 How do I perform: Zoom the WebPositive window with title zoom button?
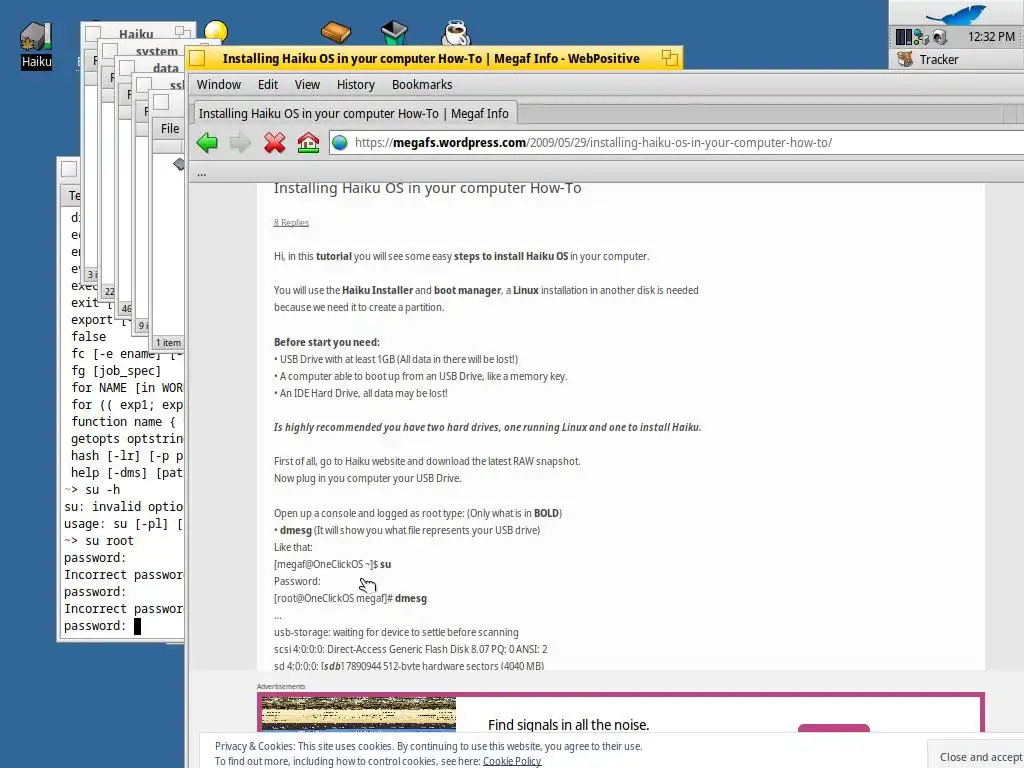pos(669,58)
